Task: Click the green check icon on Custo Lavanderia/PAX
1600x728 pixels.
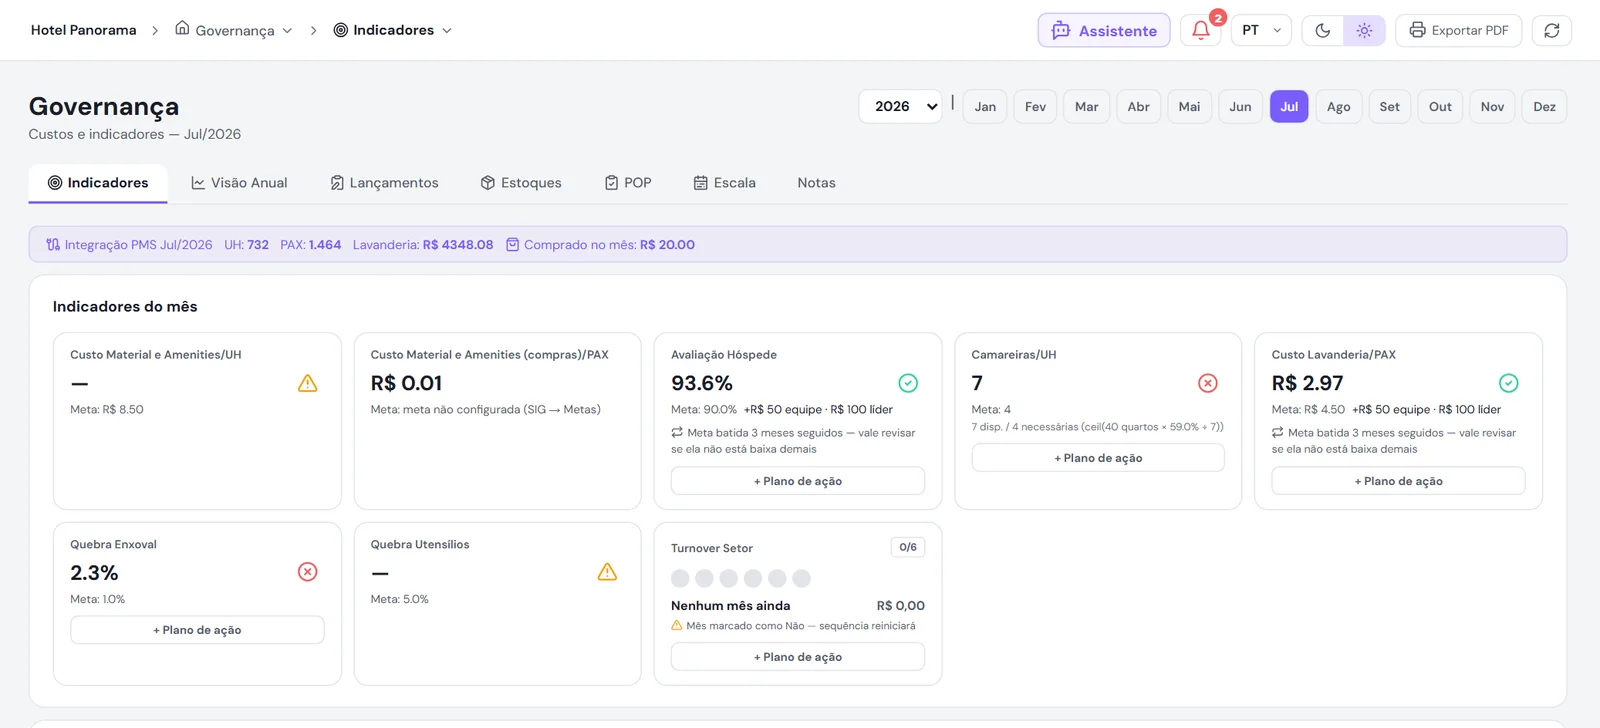Action: [x=1509, y=383]
